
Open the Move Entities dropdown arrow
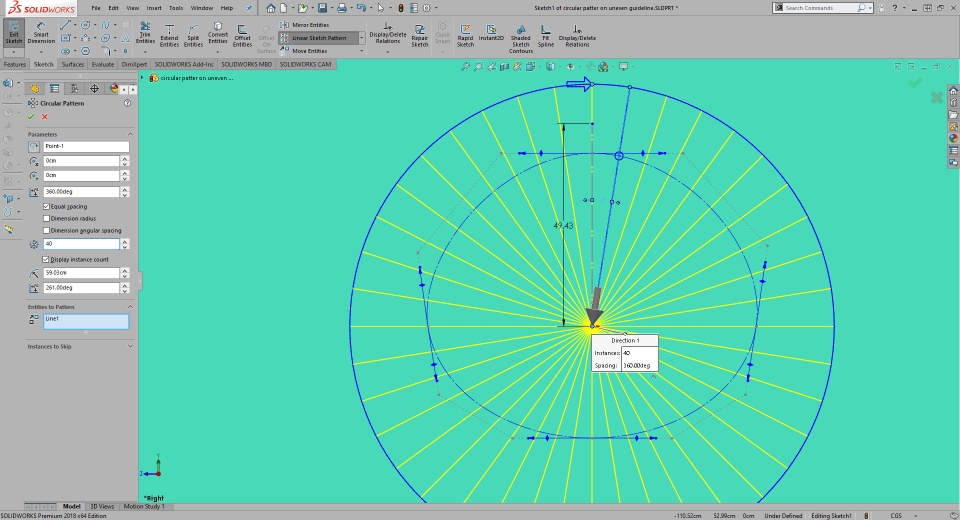(x=362, y=51)
